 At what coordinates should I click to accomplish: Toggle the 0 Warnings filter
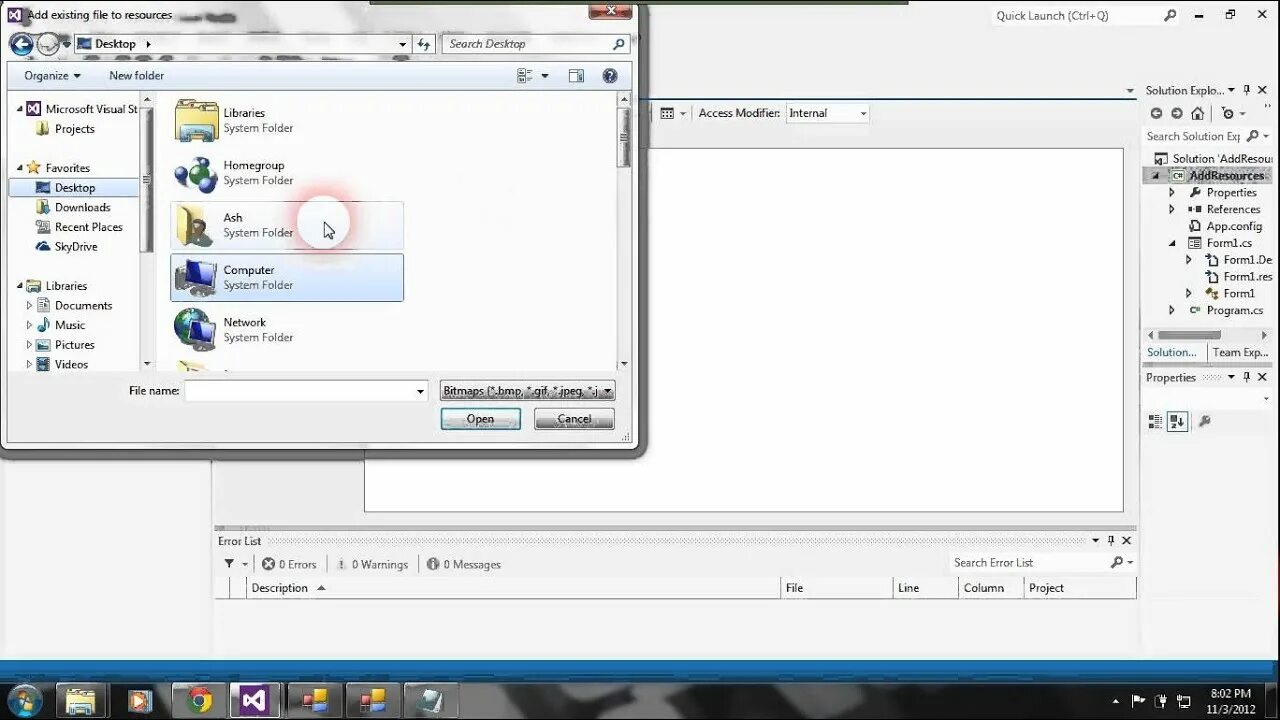click(x=372, y=564)
